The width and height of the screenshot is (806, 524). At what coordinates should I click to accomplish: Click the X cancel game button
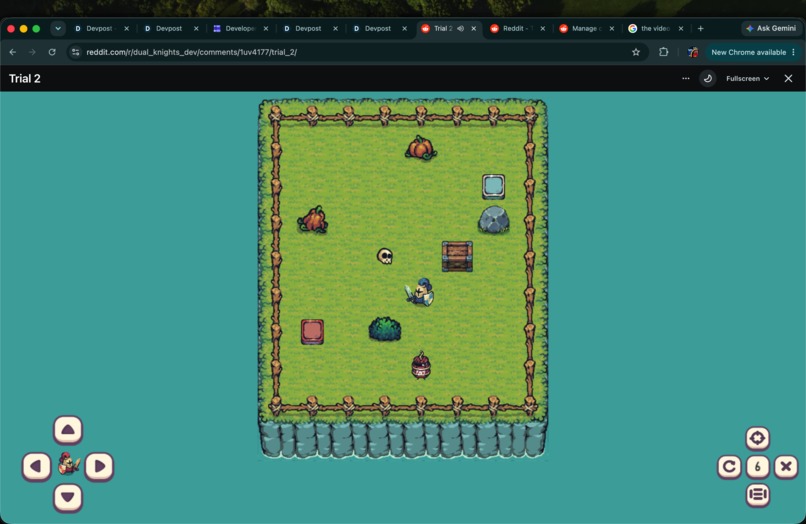pyautogui.click(x=786, y=466)
